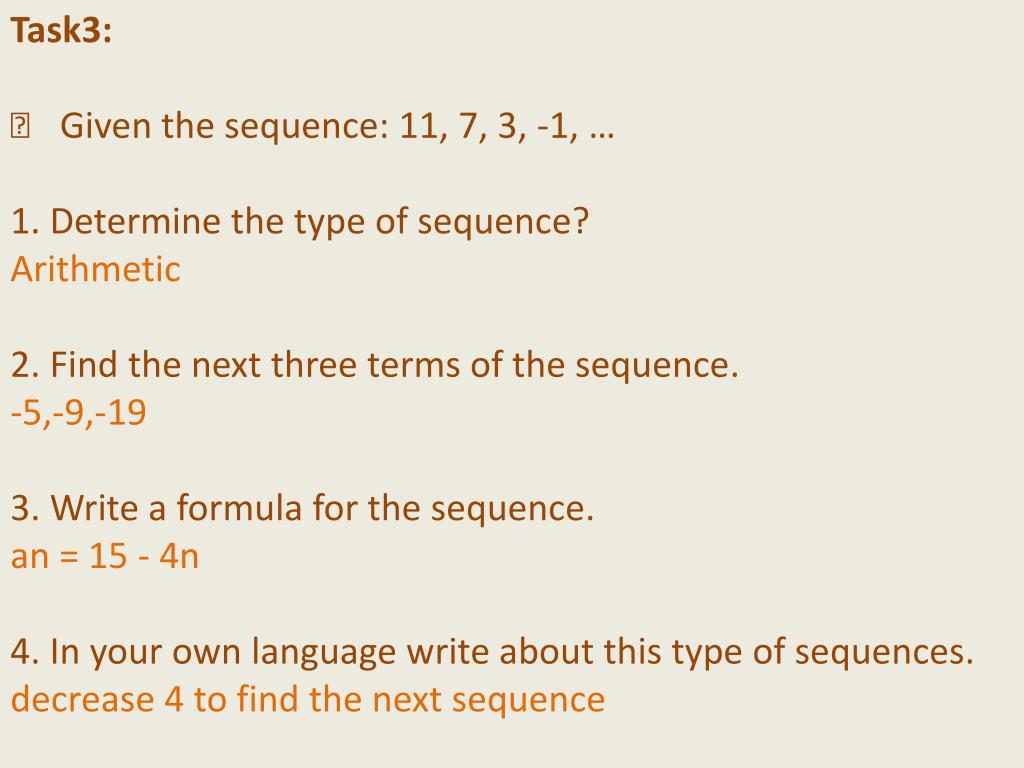The height and width of the screenshot is (768, 1024).
Task: Click the Task3 heading
Action: point(61,31)
